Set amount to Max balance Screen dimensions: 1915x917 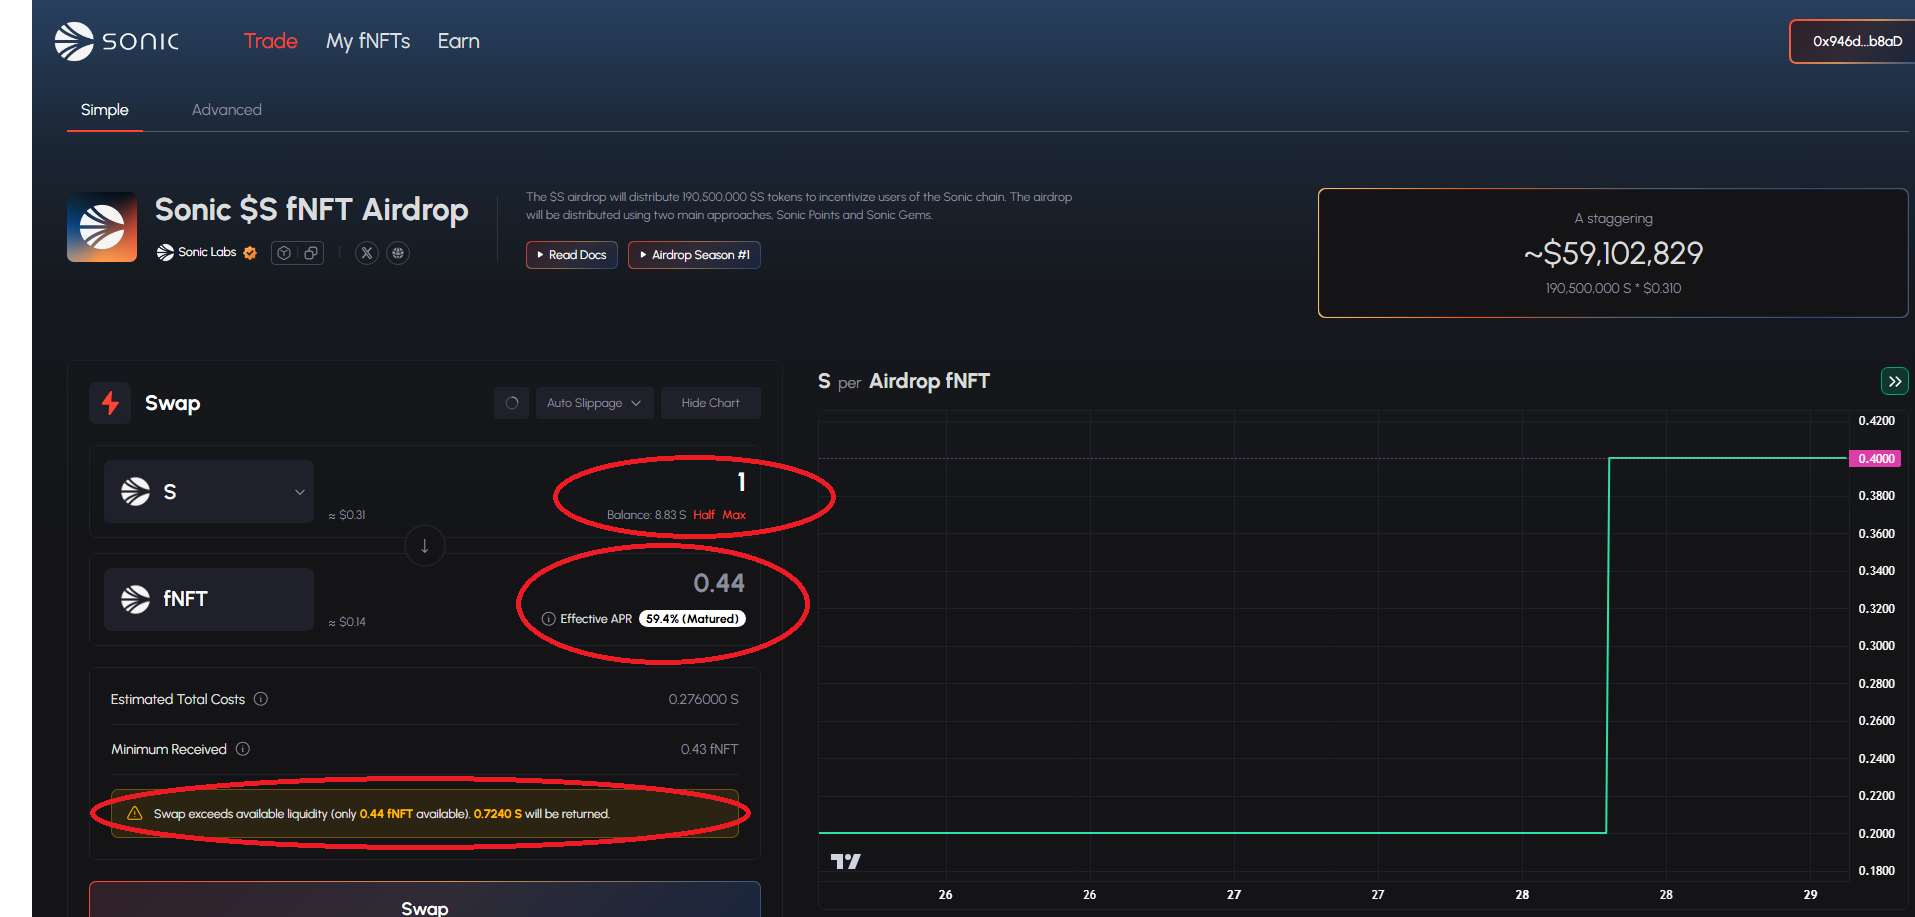[x=734, y=515]
